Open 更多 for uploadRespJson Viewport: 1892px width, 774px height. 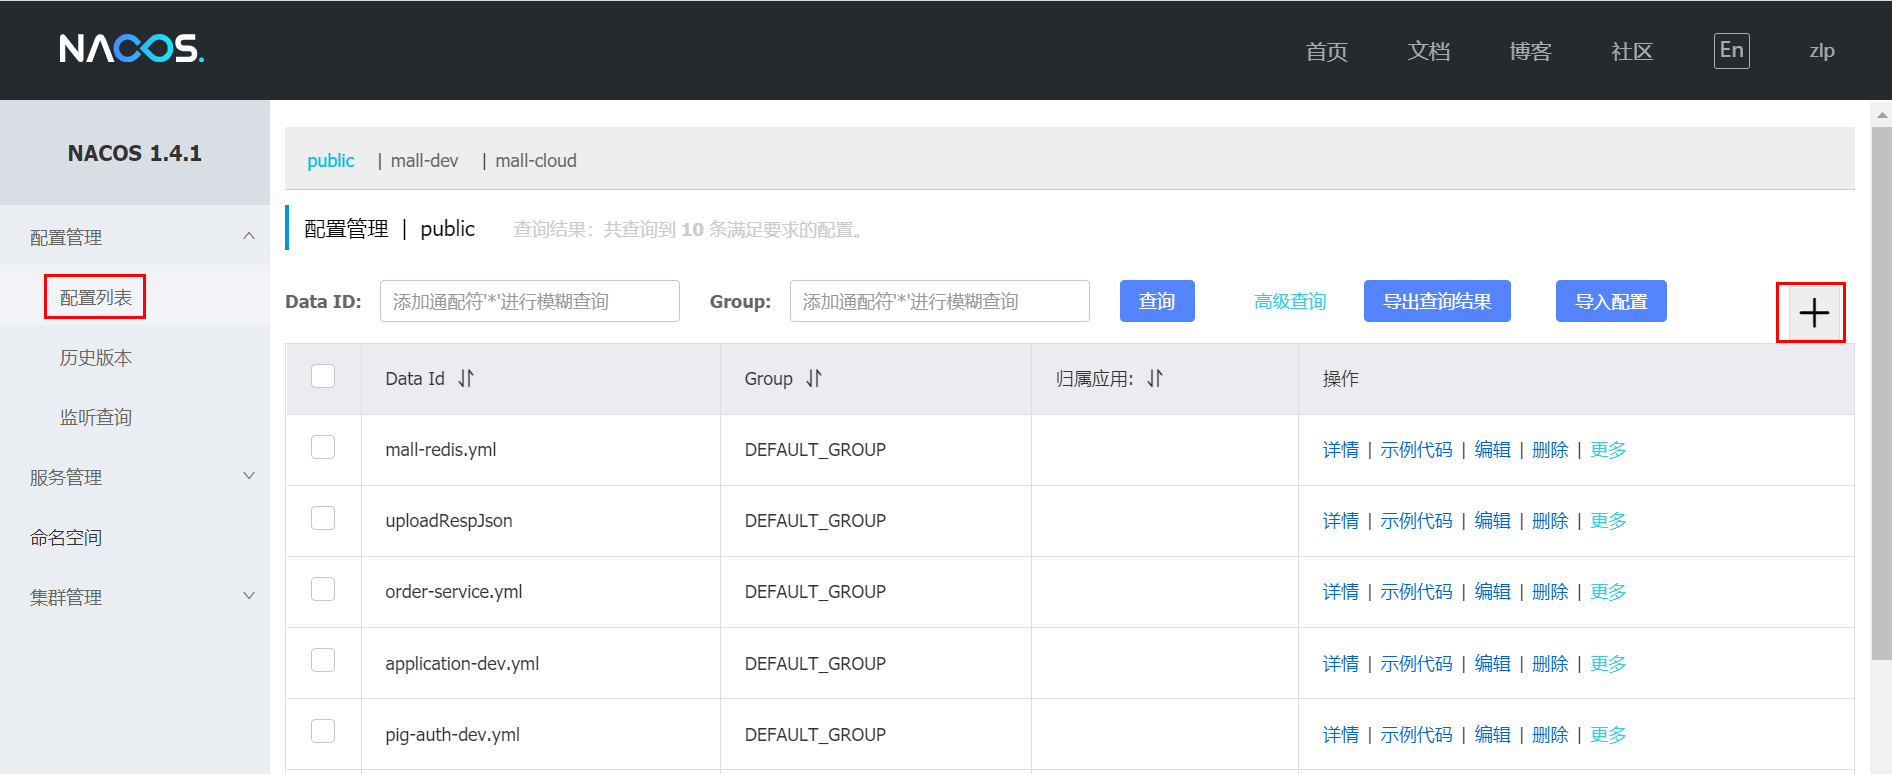(x=1608, y=521)
